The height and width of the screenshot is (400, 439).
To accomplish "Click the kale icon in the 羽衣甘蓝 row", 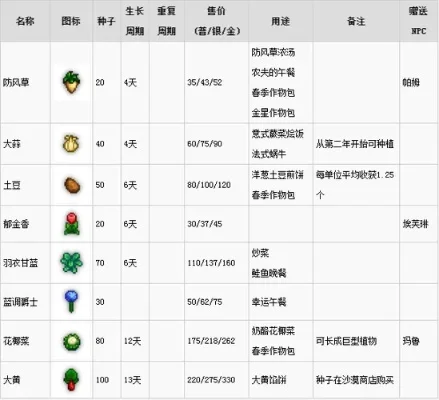I will [x=71, y=263].
